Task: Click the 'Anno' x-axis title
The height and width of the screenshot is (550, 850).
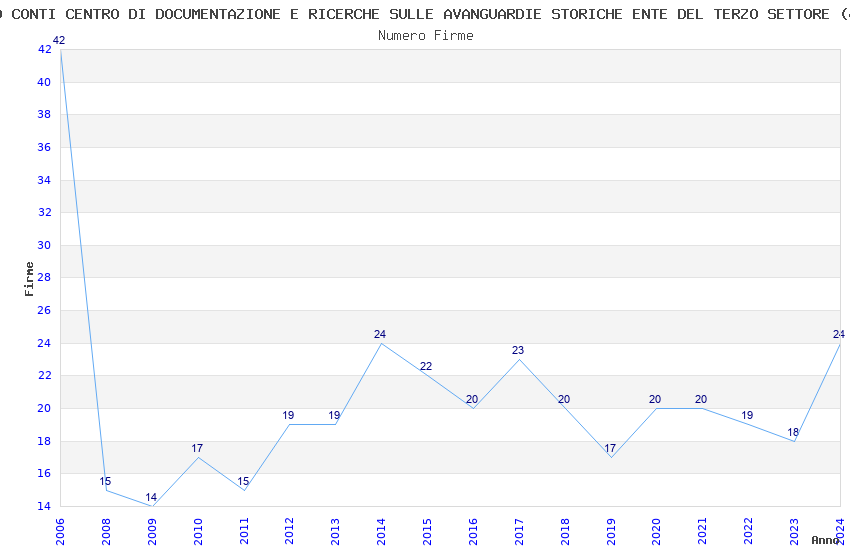Action: pos(825,540)
